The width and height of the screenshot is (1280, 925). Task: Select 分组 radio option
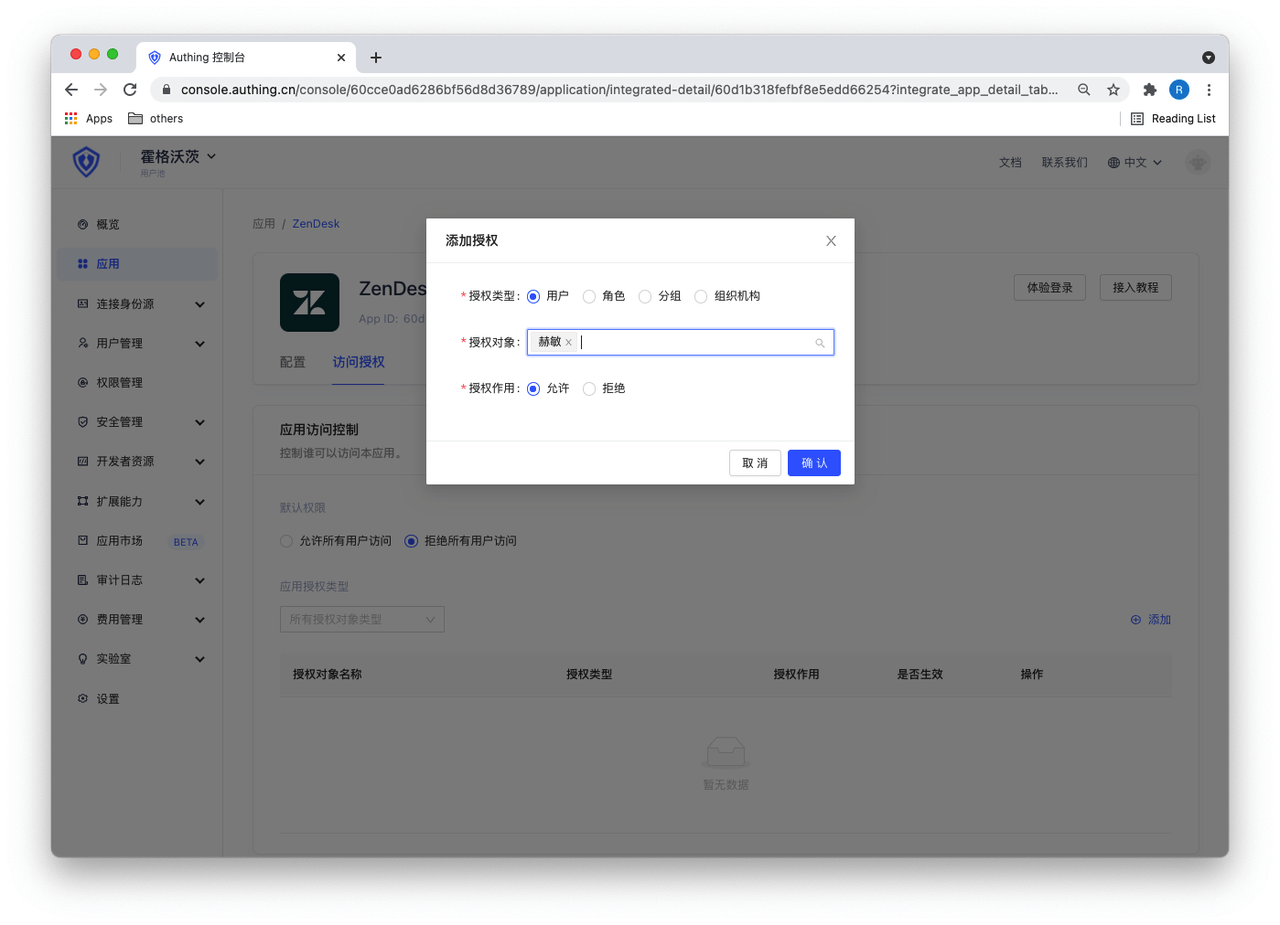(645, 296)
